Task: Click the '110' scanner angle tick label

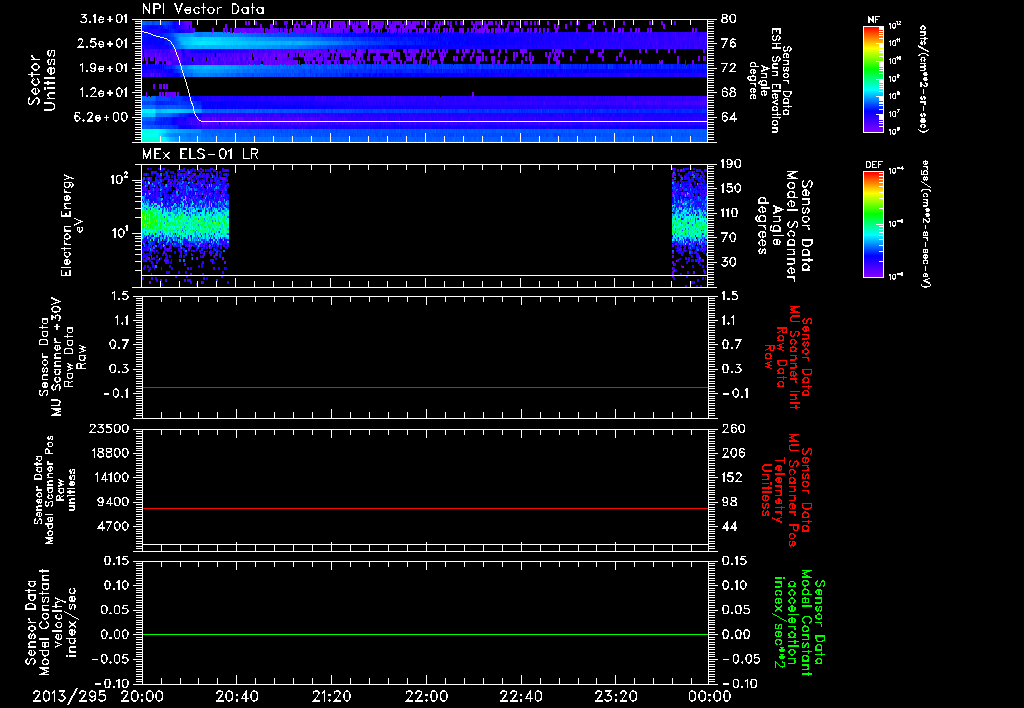Action: 731,212
